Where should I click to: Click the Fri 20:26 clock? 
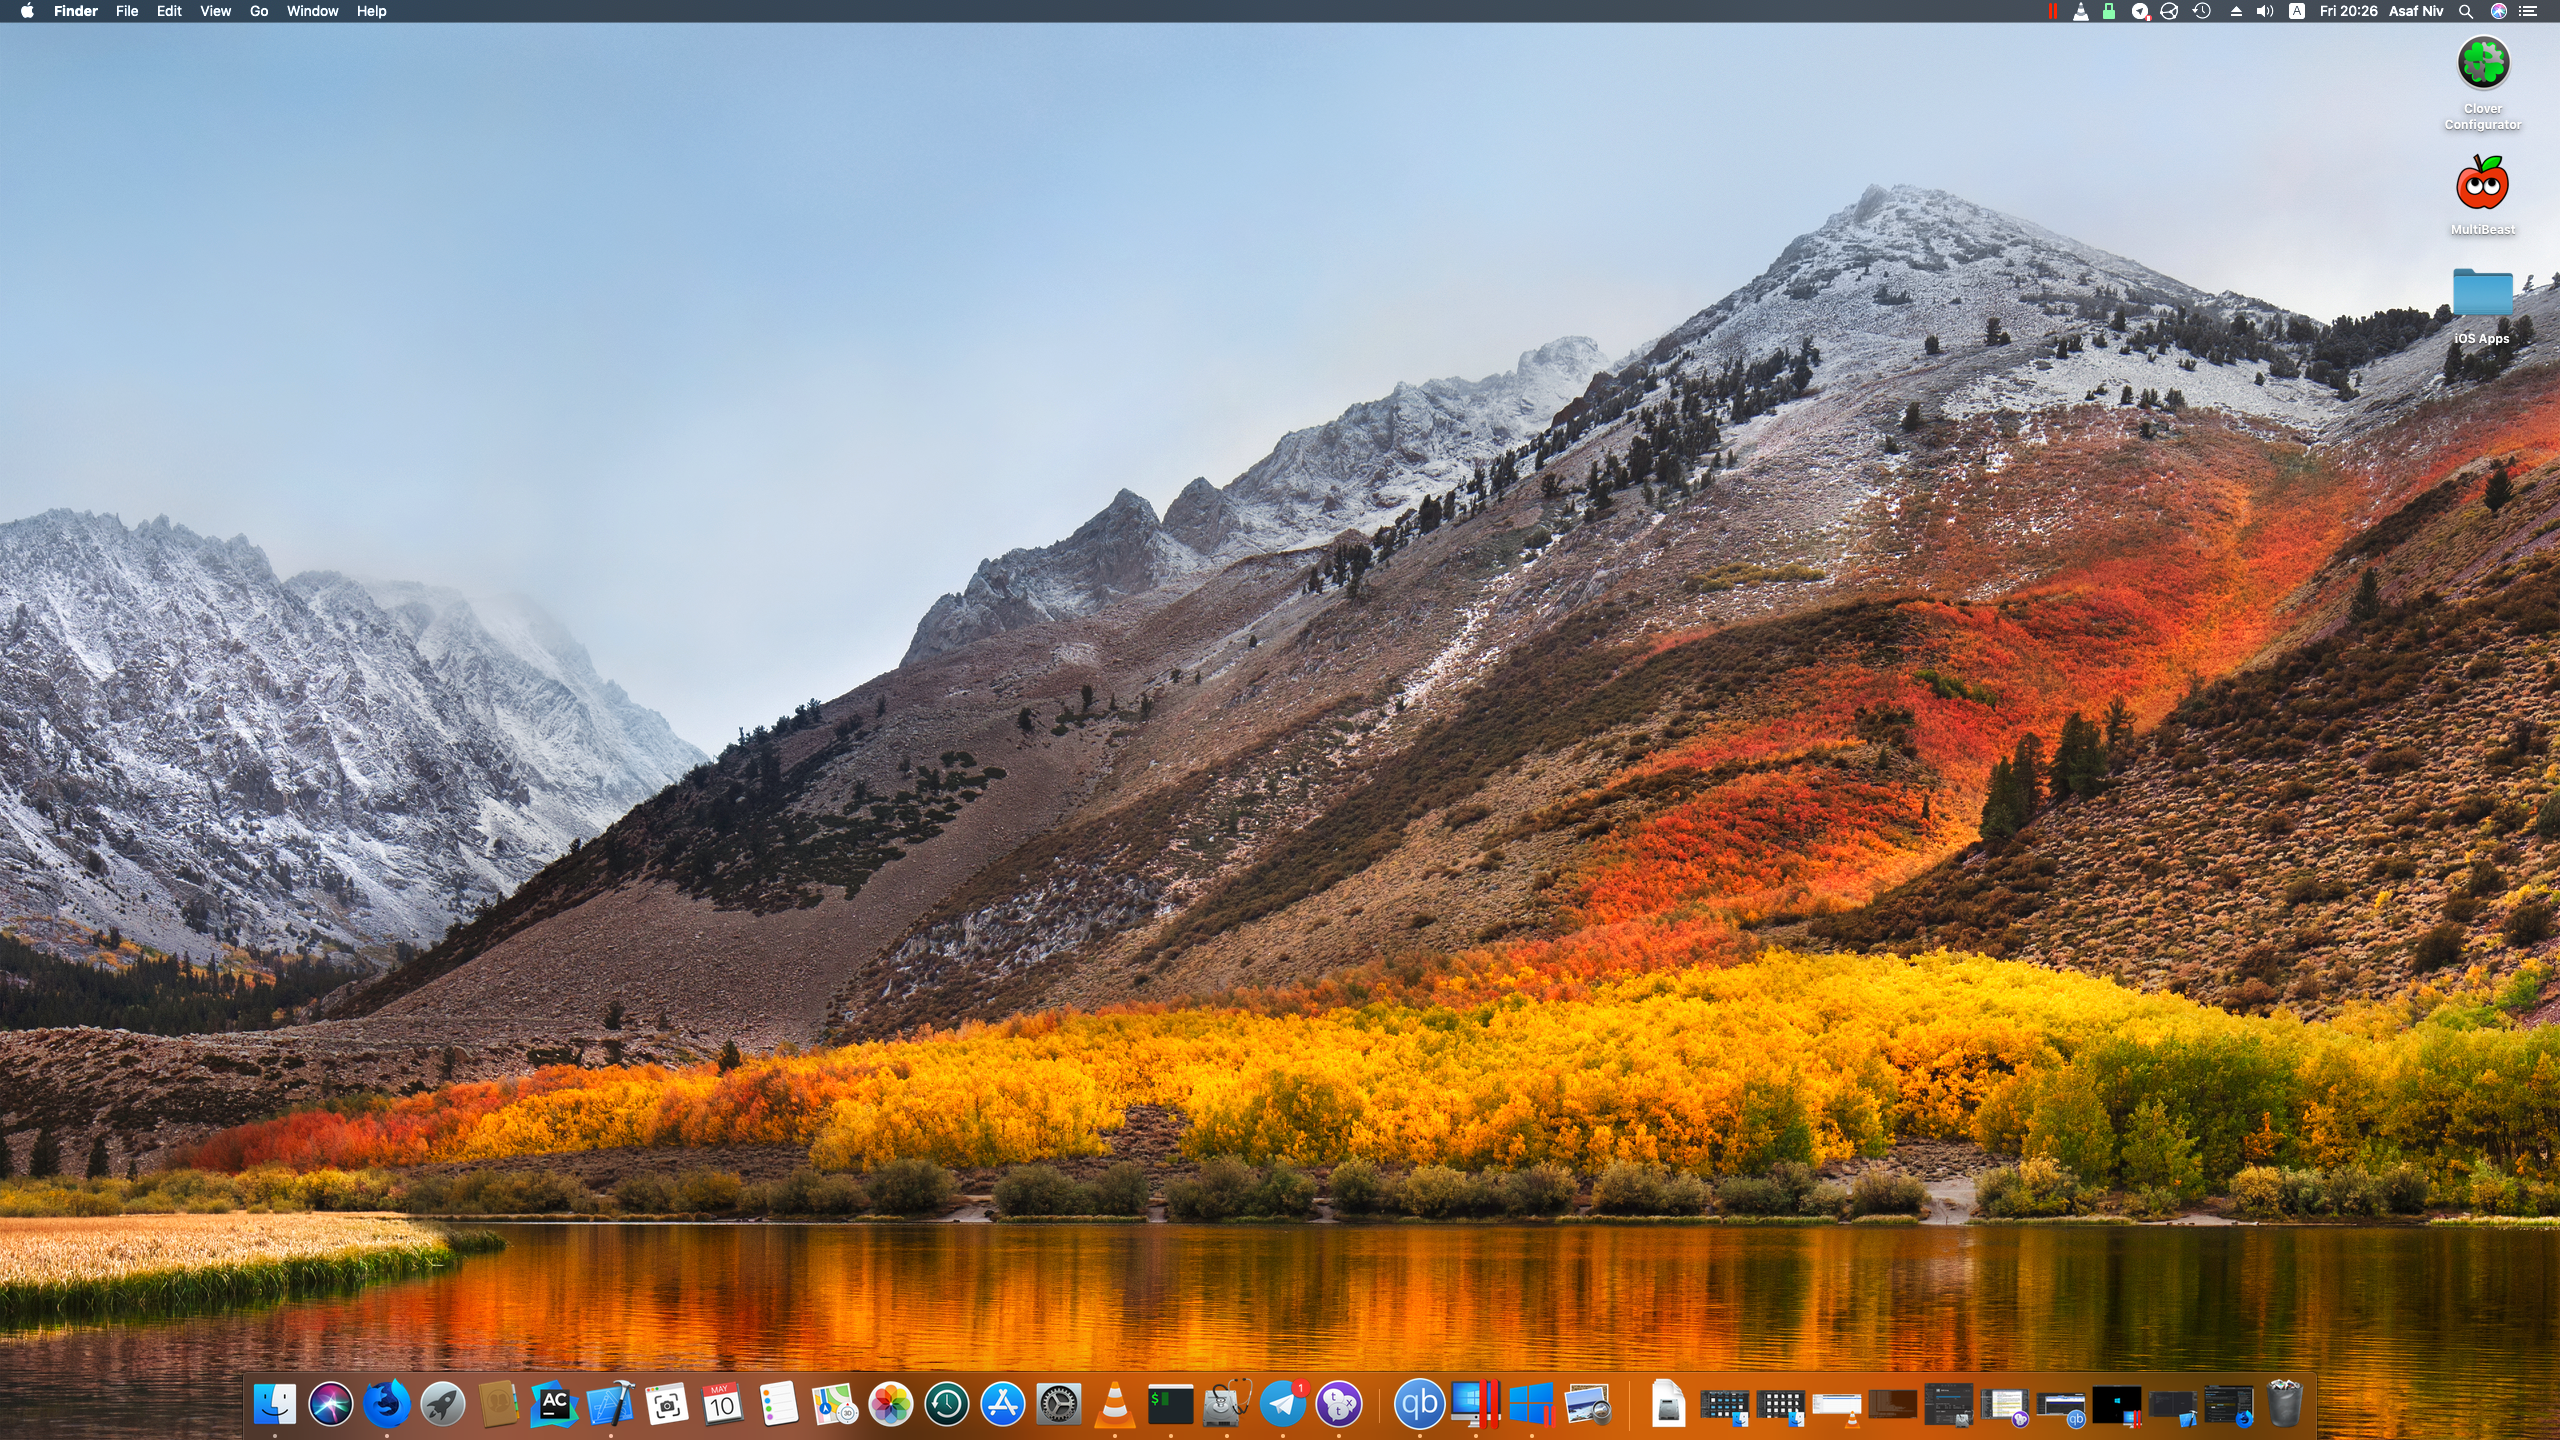(x=2348, y=11)
